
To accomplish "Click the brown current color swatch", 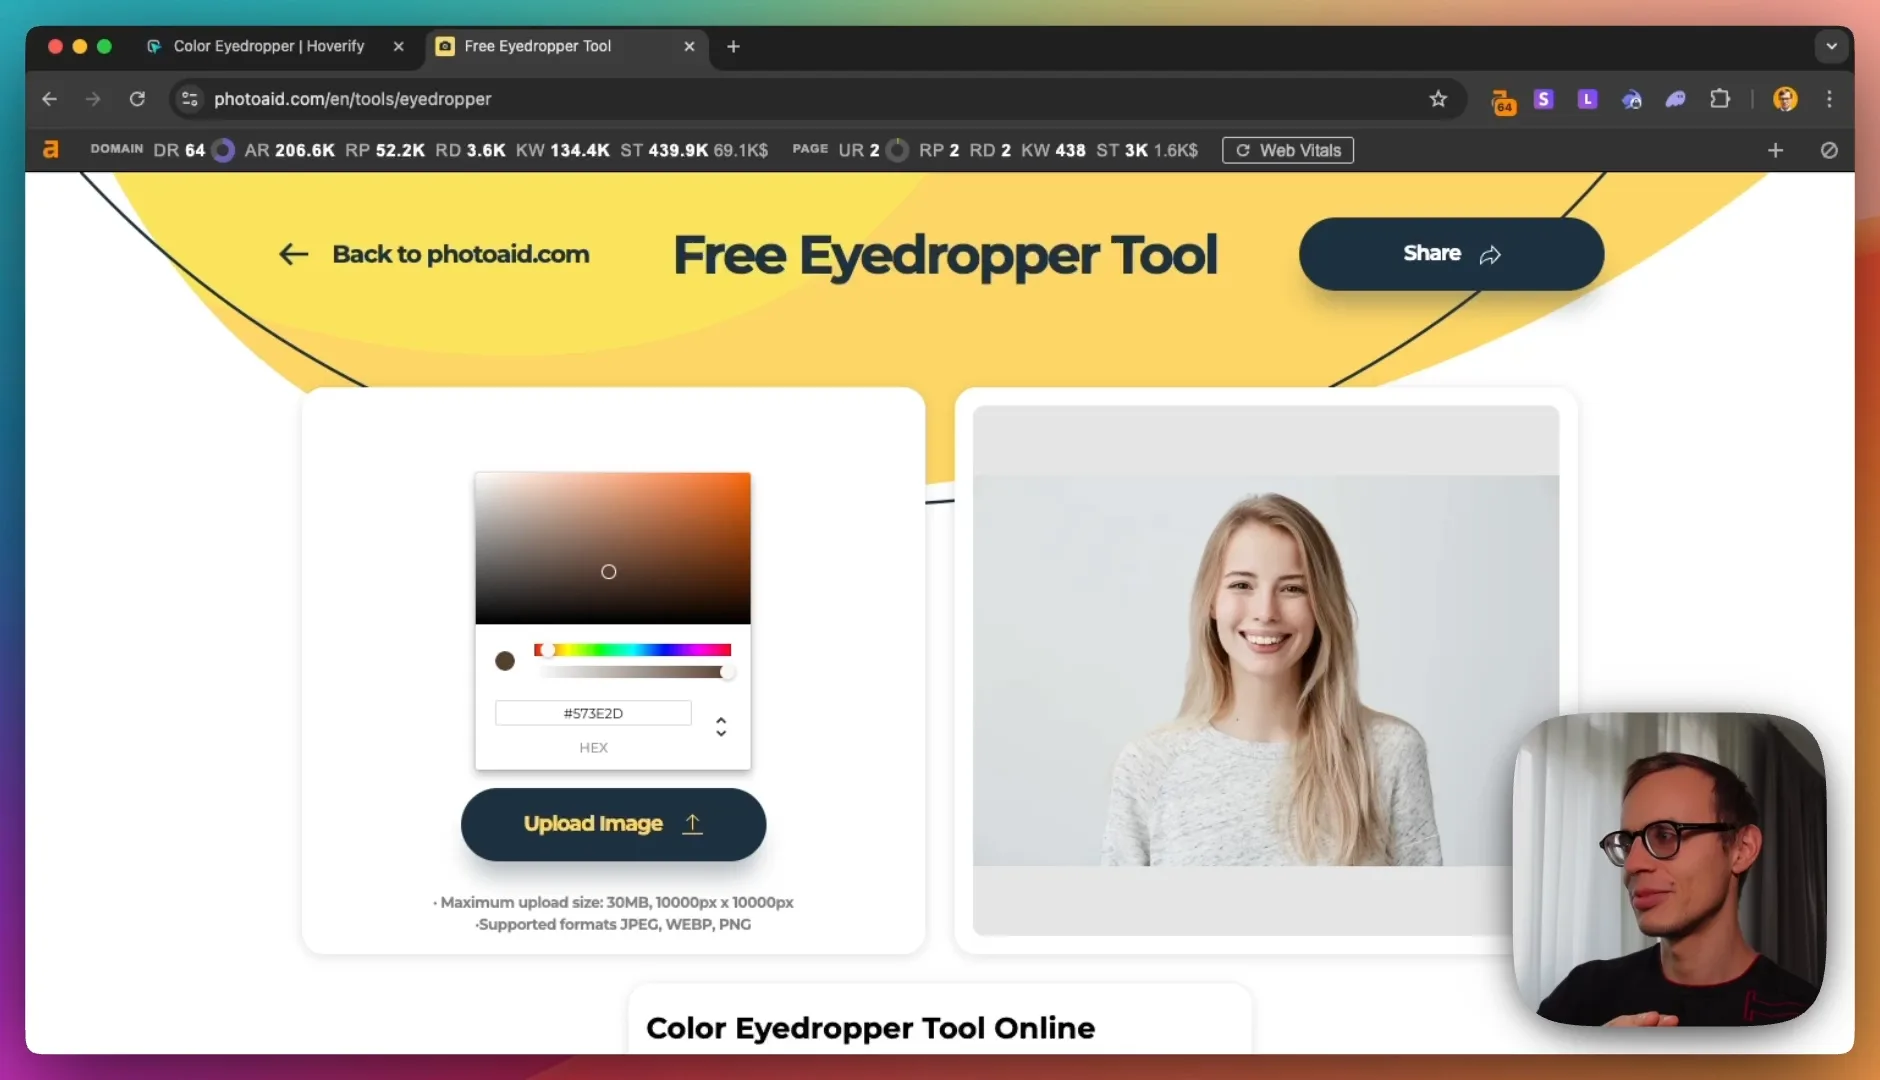I will point(505,661).
